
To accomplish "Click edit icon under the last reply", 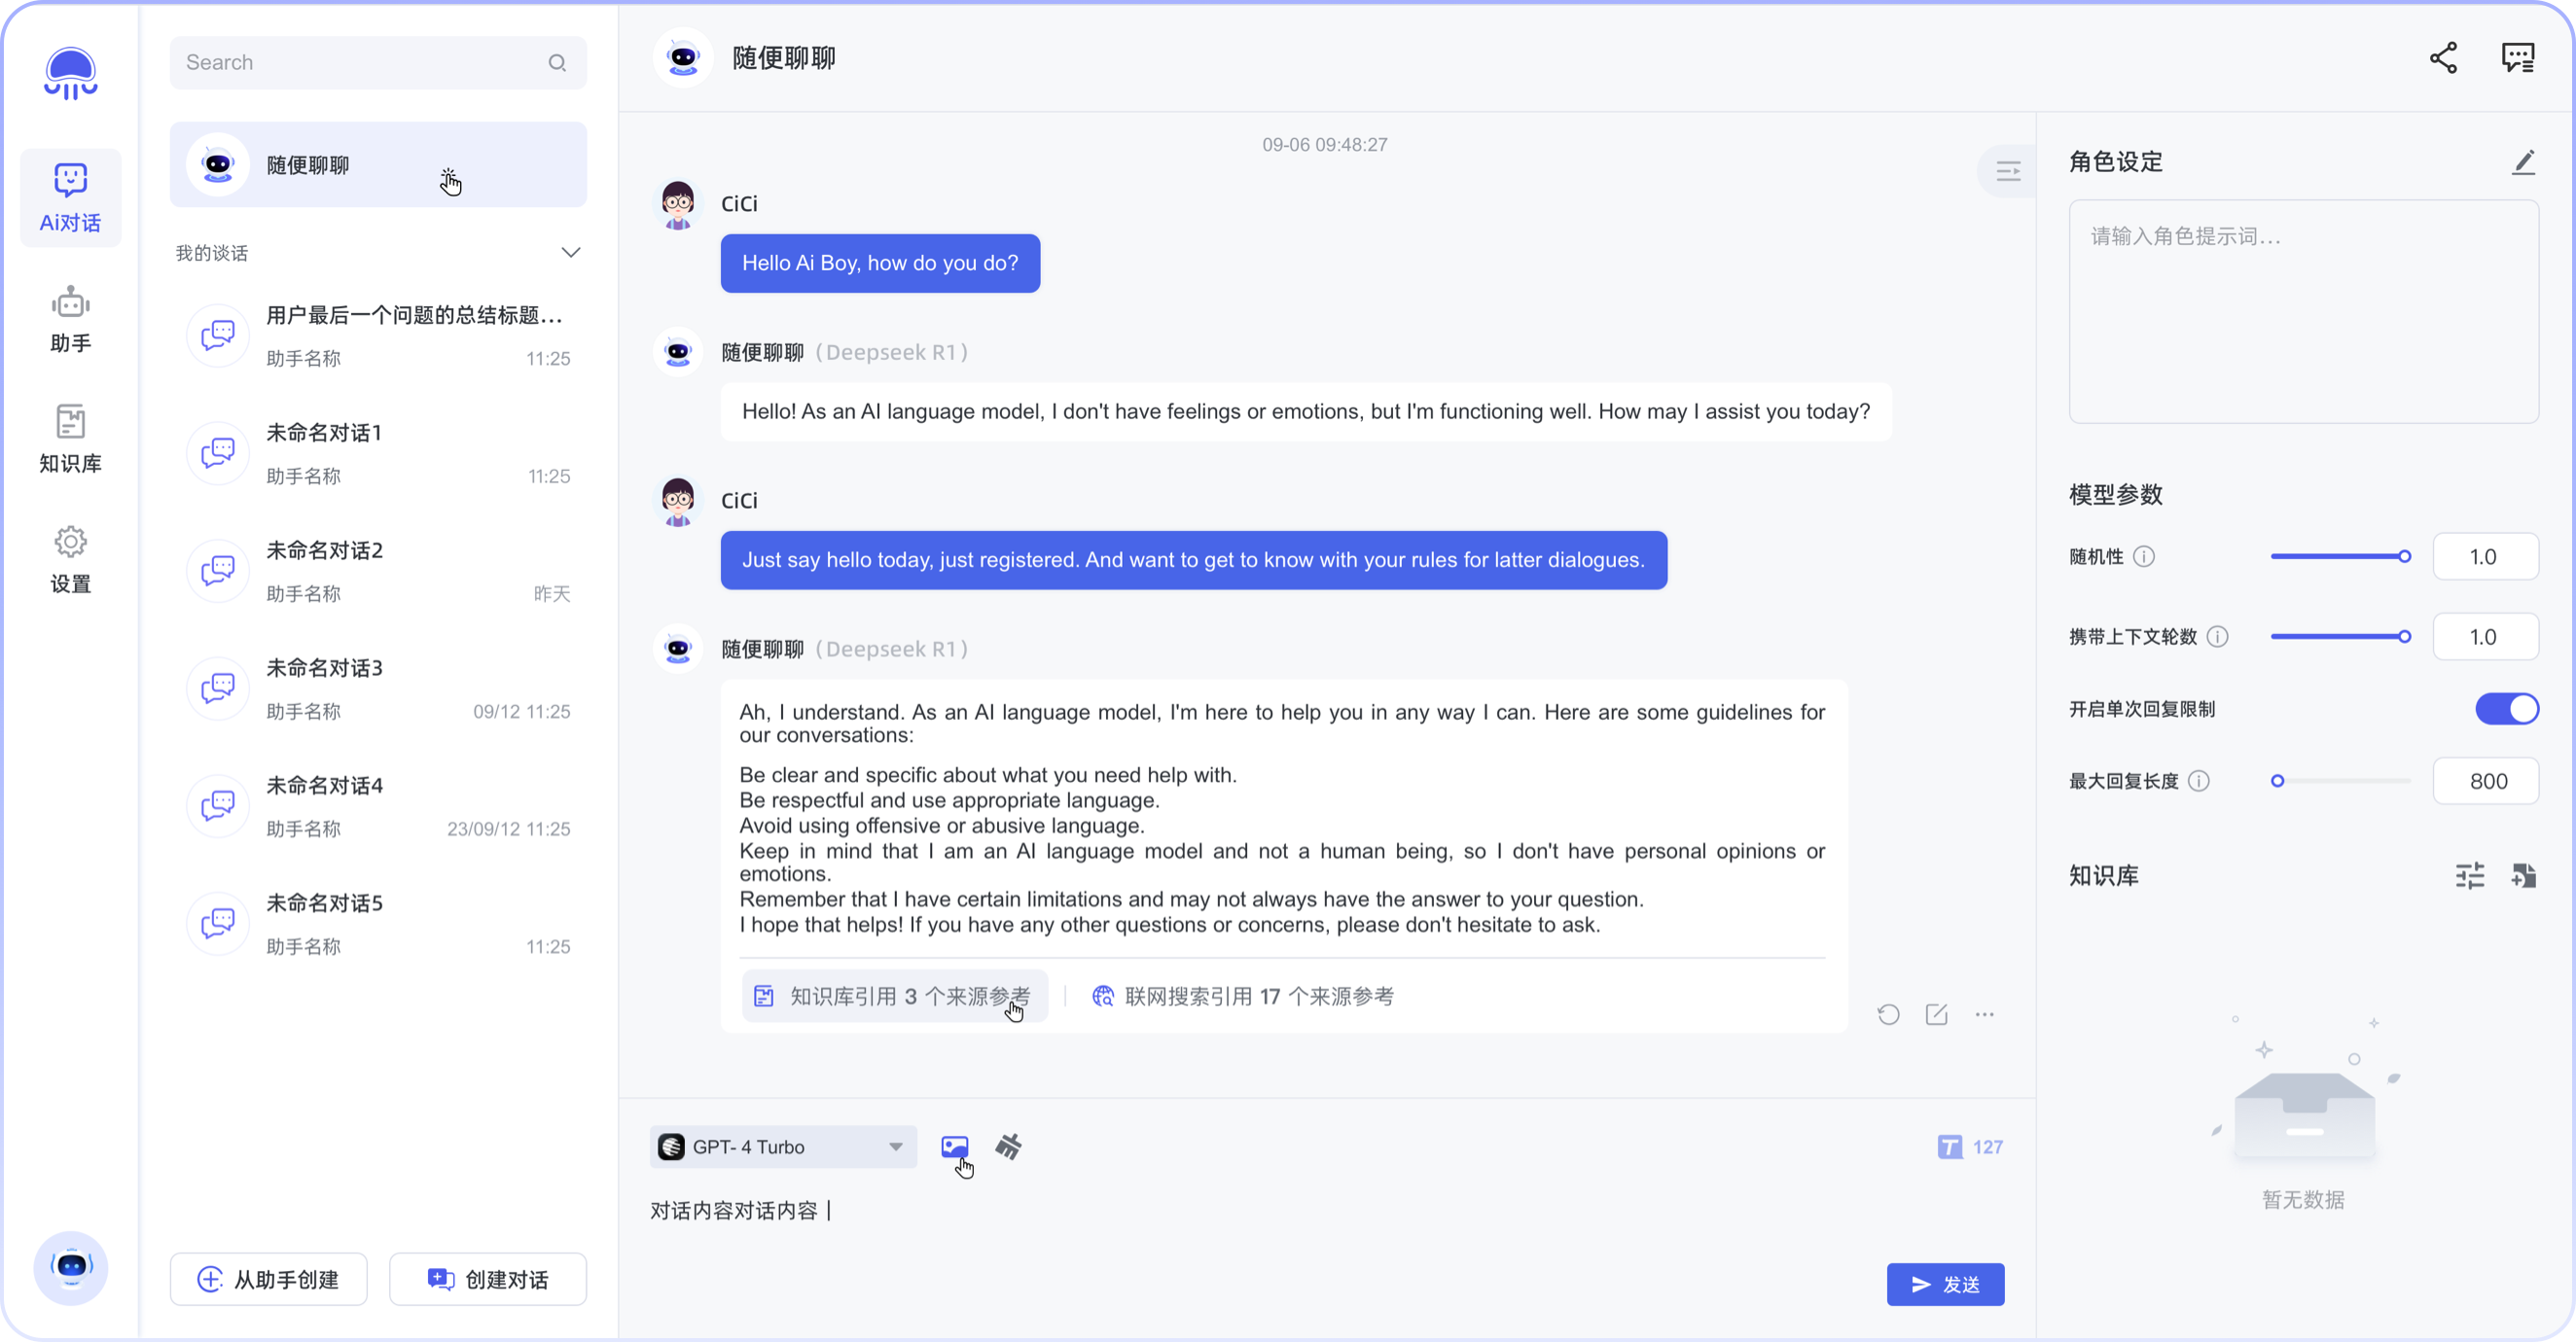I will 1936,1015.
